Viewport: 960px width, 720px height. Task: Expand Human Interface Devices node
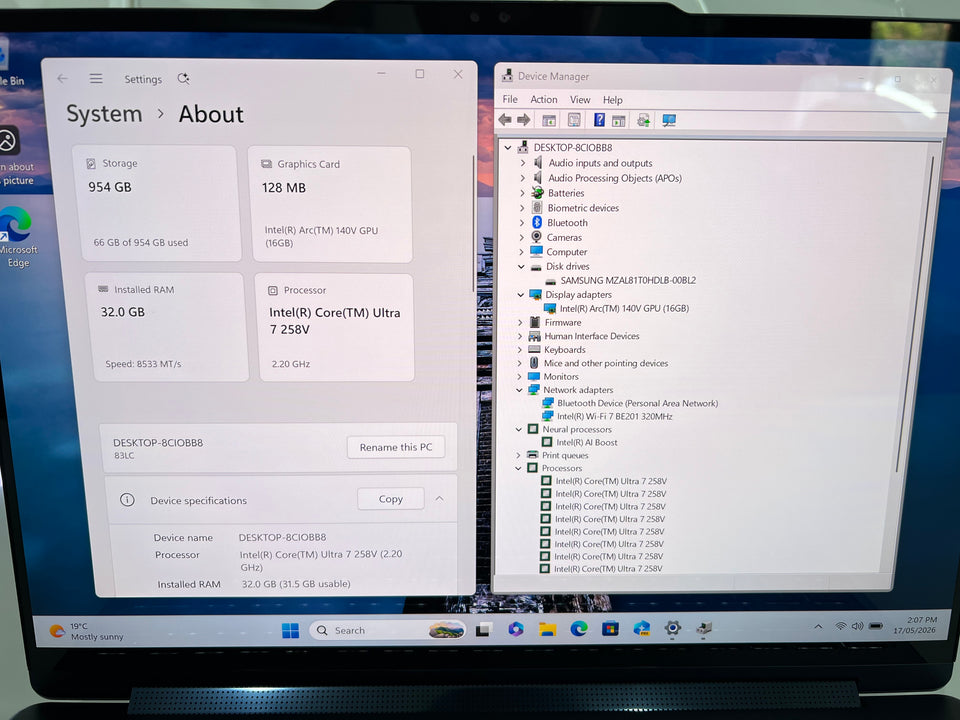click(x=520, y=336)
